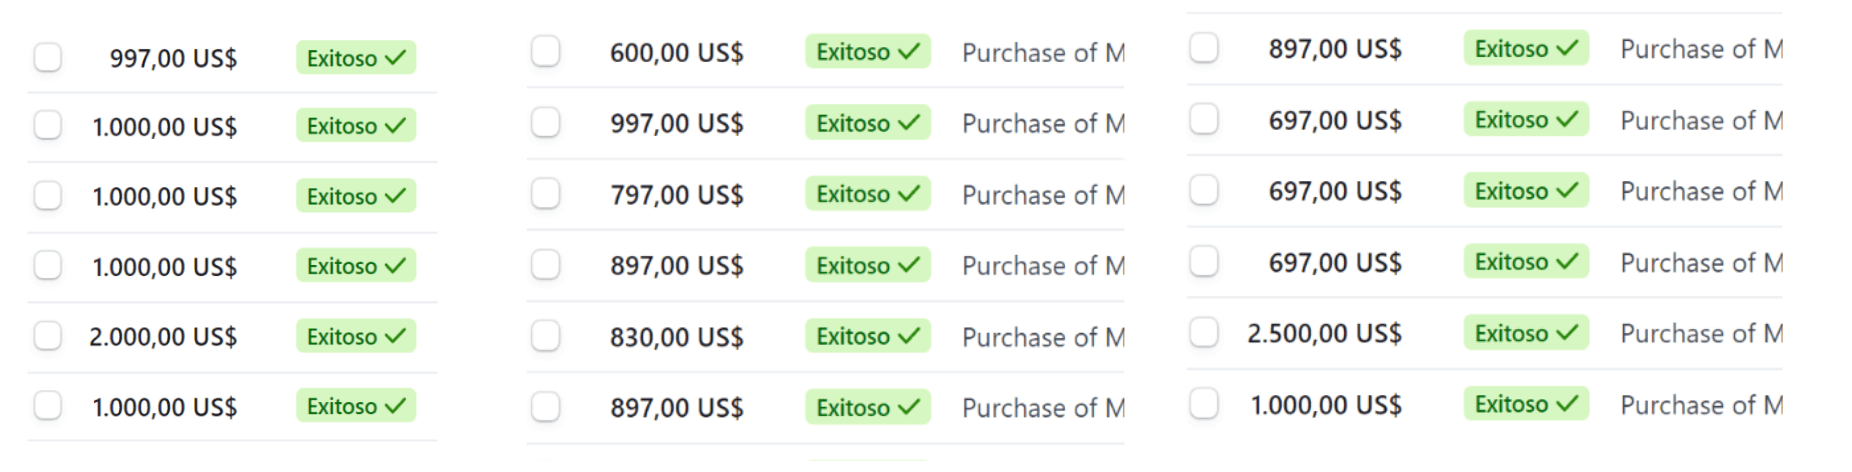
Task: Open the 797,00 US$ payment entry
Action: click(676, 195)
